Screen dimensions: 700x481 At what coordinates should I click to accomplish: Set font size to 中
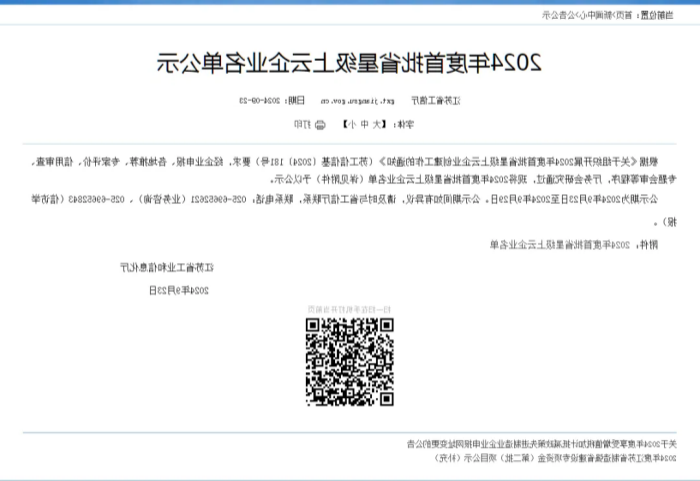coord(364,125)
